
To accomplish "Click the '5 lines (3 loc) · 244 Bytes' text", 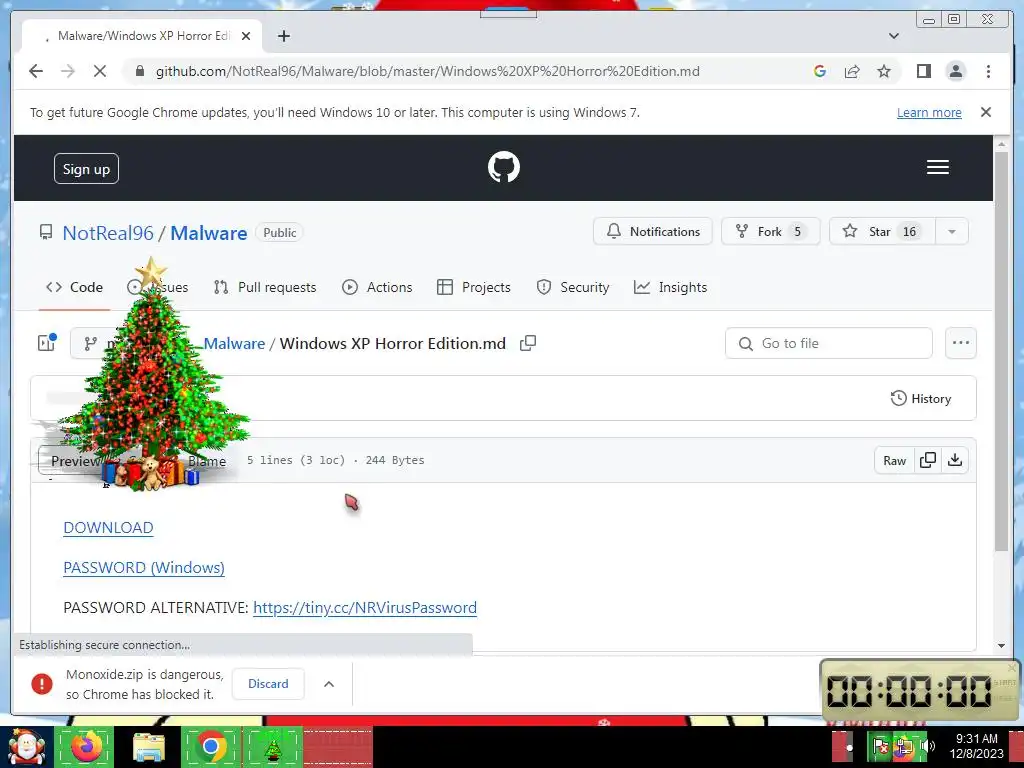I will tap(336, 460).
